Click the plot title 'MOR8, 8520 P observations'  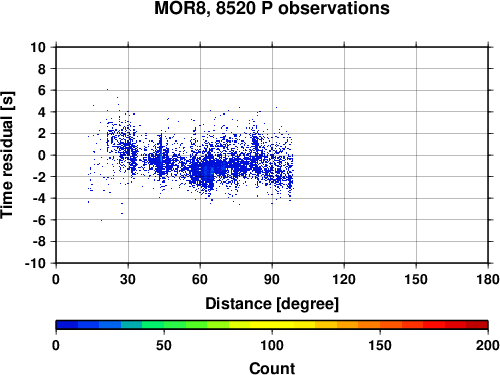click(x=272, y=8)
